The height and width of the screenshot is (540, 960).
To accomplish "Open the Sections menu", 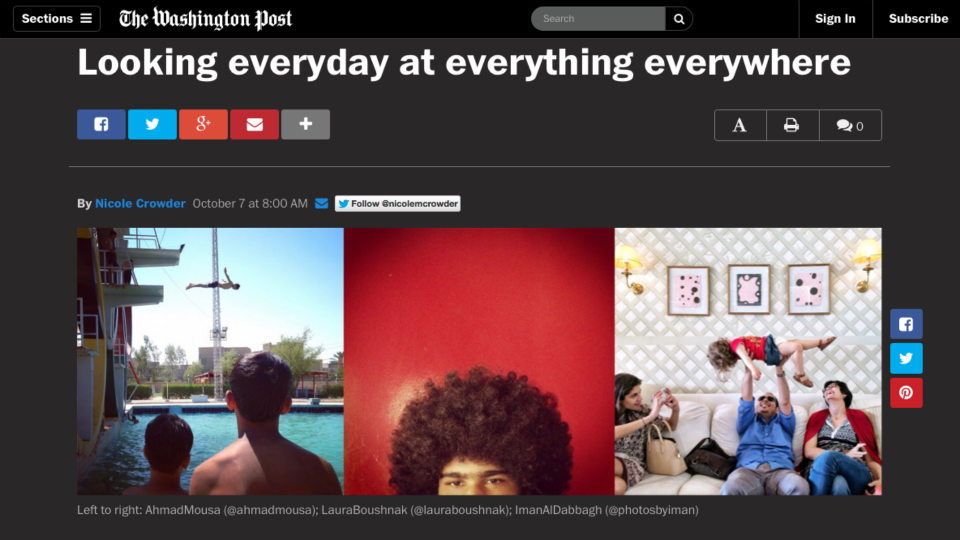I will 57,19.
